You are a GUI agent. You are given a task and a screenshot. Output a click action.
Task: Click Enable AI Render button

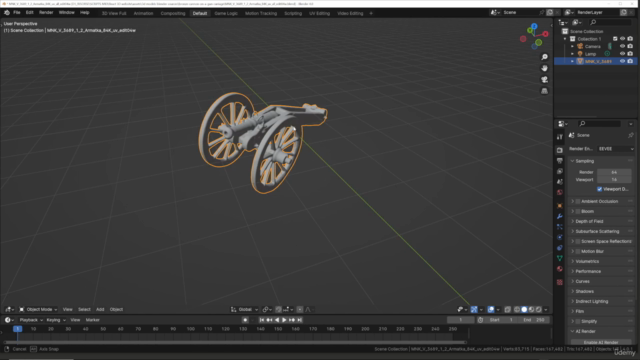click(601, 342)
